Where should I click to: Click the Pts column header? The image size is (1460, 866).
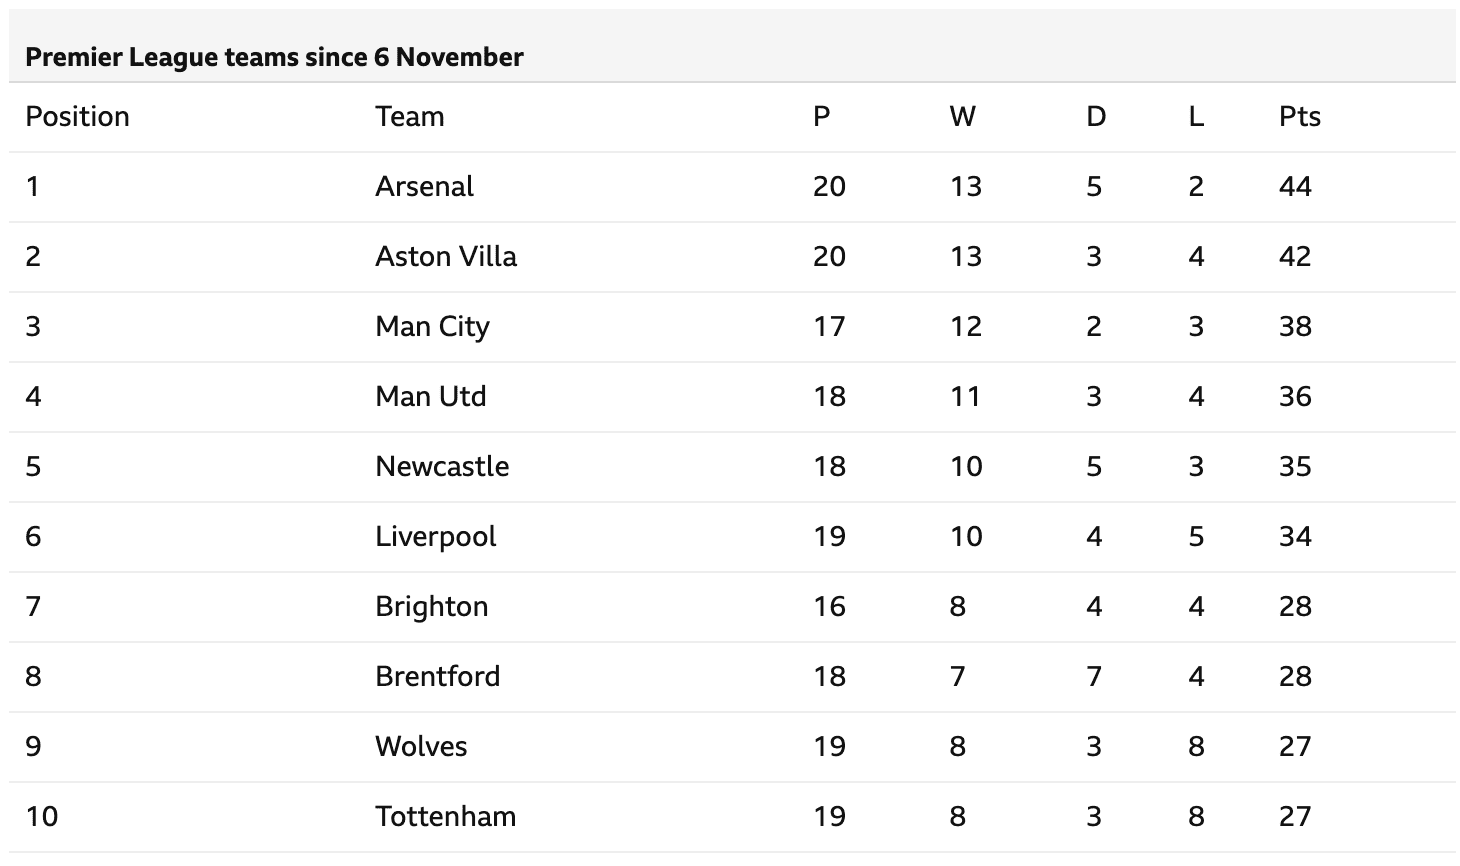click(x=1299, y=117)
